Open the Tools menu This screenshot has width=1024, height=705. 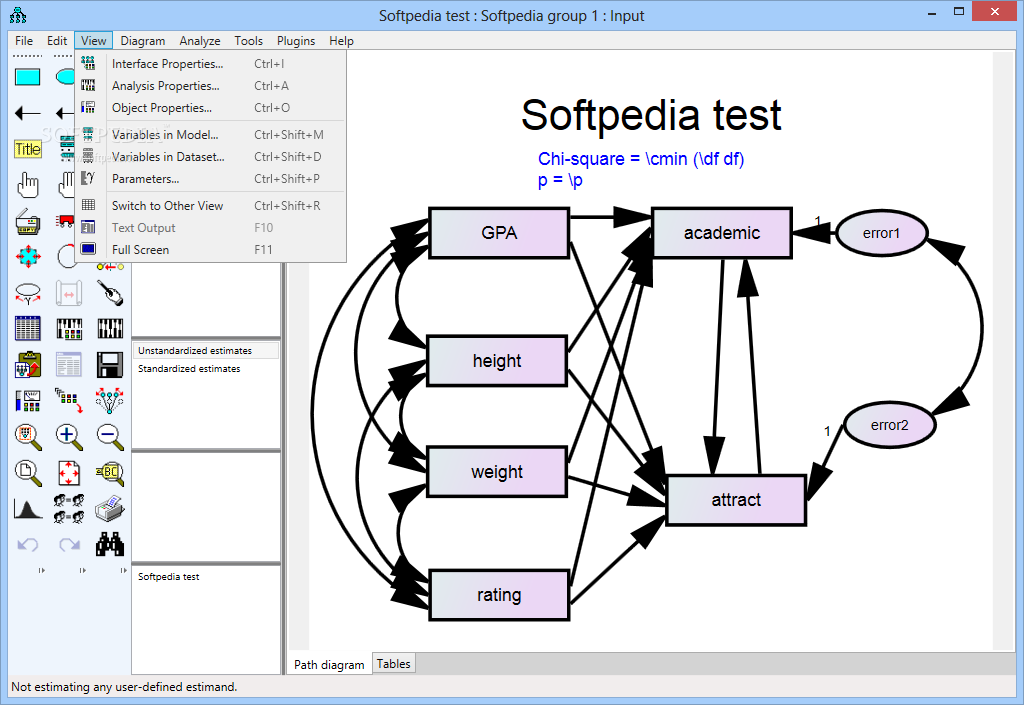coord(248,40)
